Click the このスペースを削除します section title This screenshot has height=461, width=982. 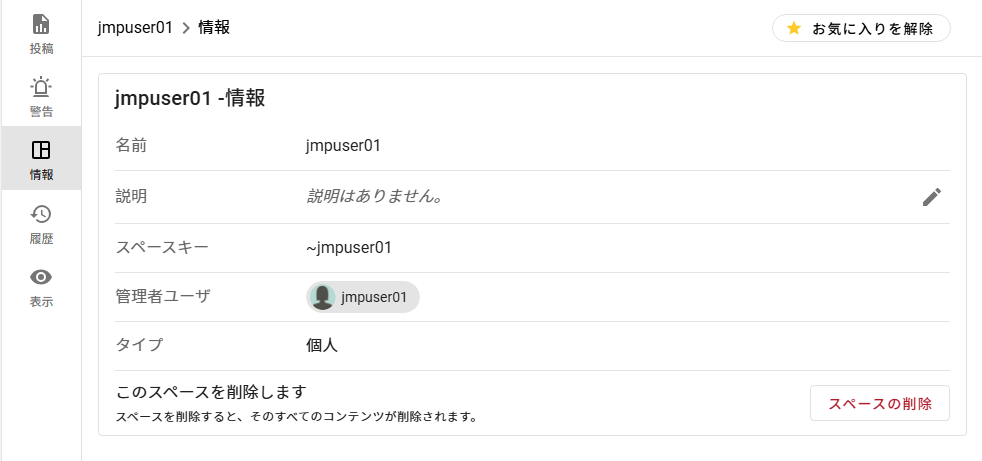(211, 391)
